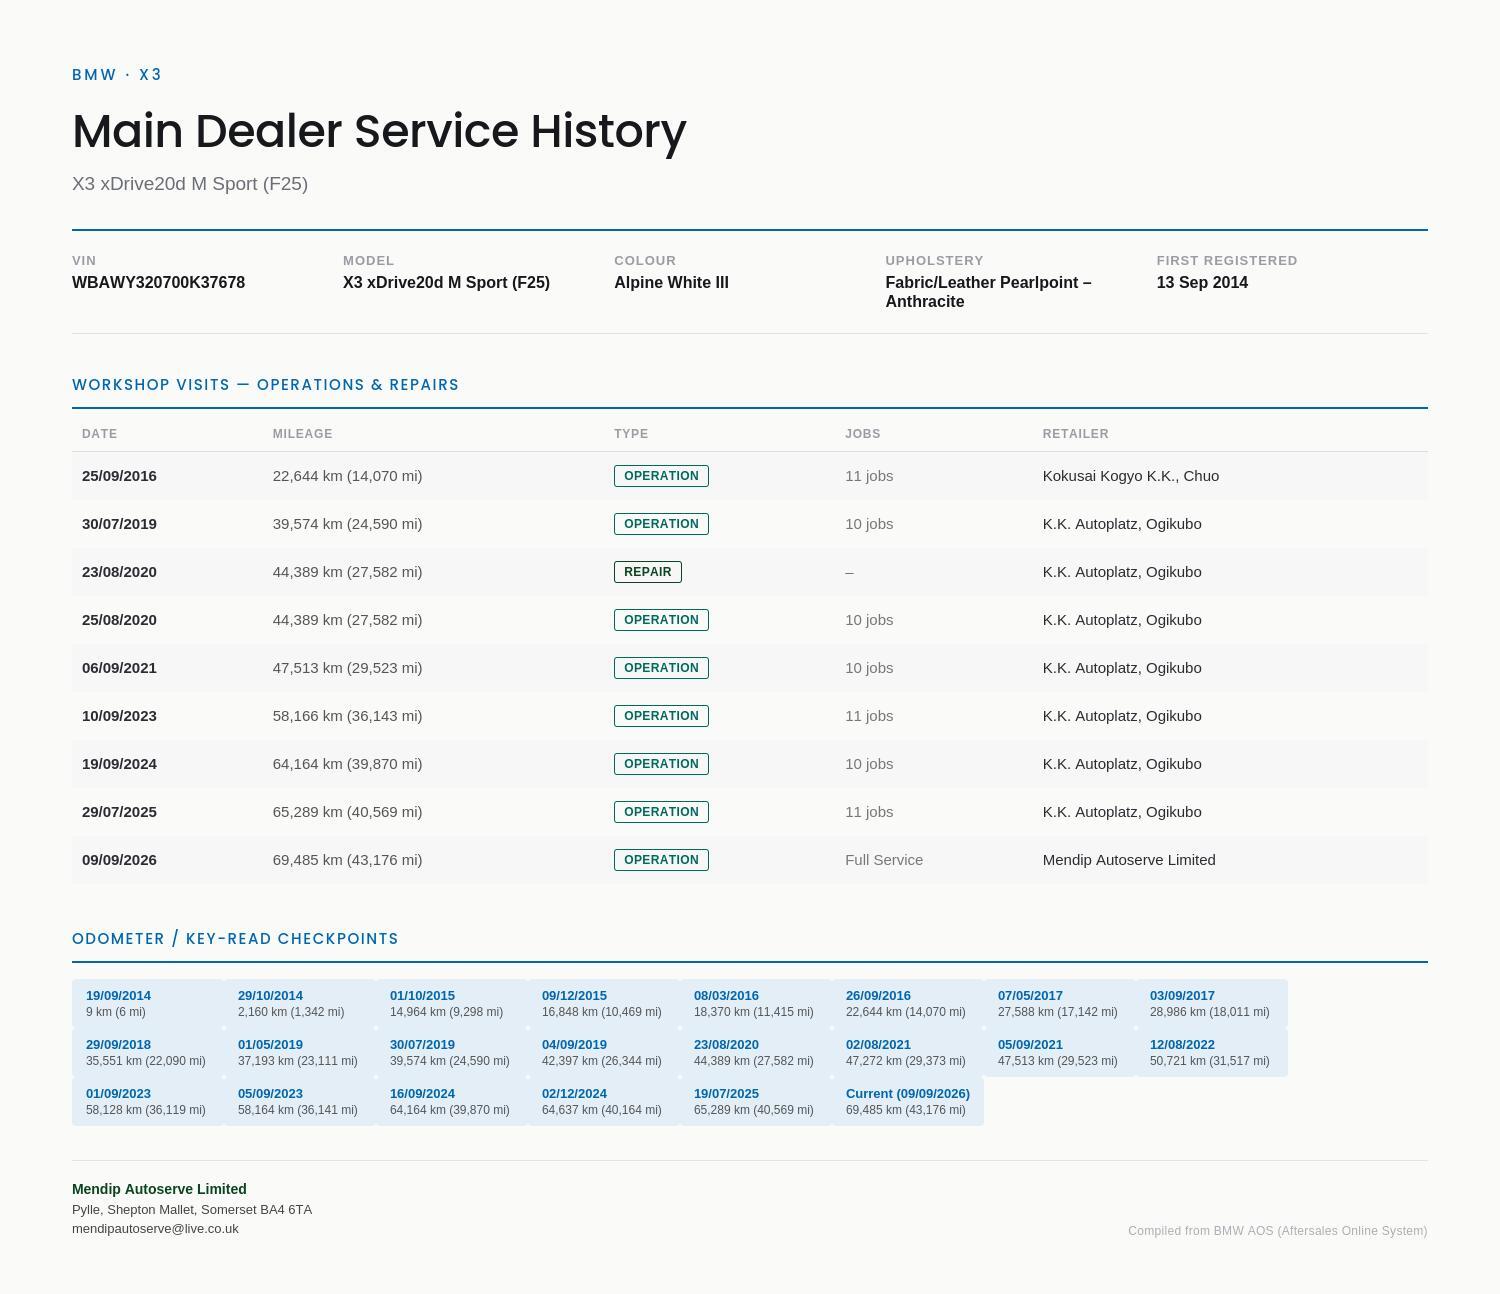Click the 26/09/2016 checkpoint card
The image size is (1500, 1294).
click(908, 1004)
